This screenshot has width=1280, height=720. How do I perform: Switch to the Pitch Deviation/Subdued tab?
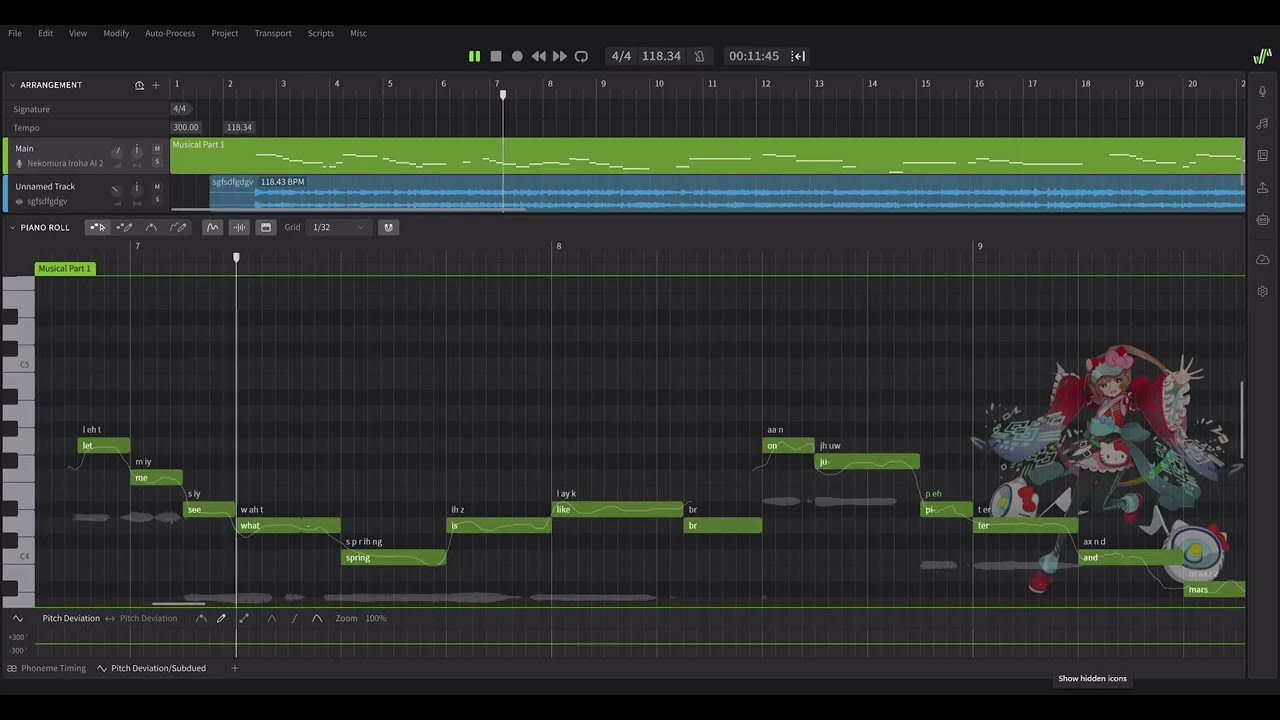151,668
